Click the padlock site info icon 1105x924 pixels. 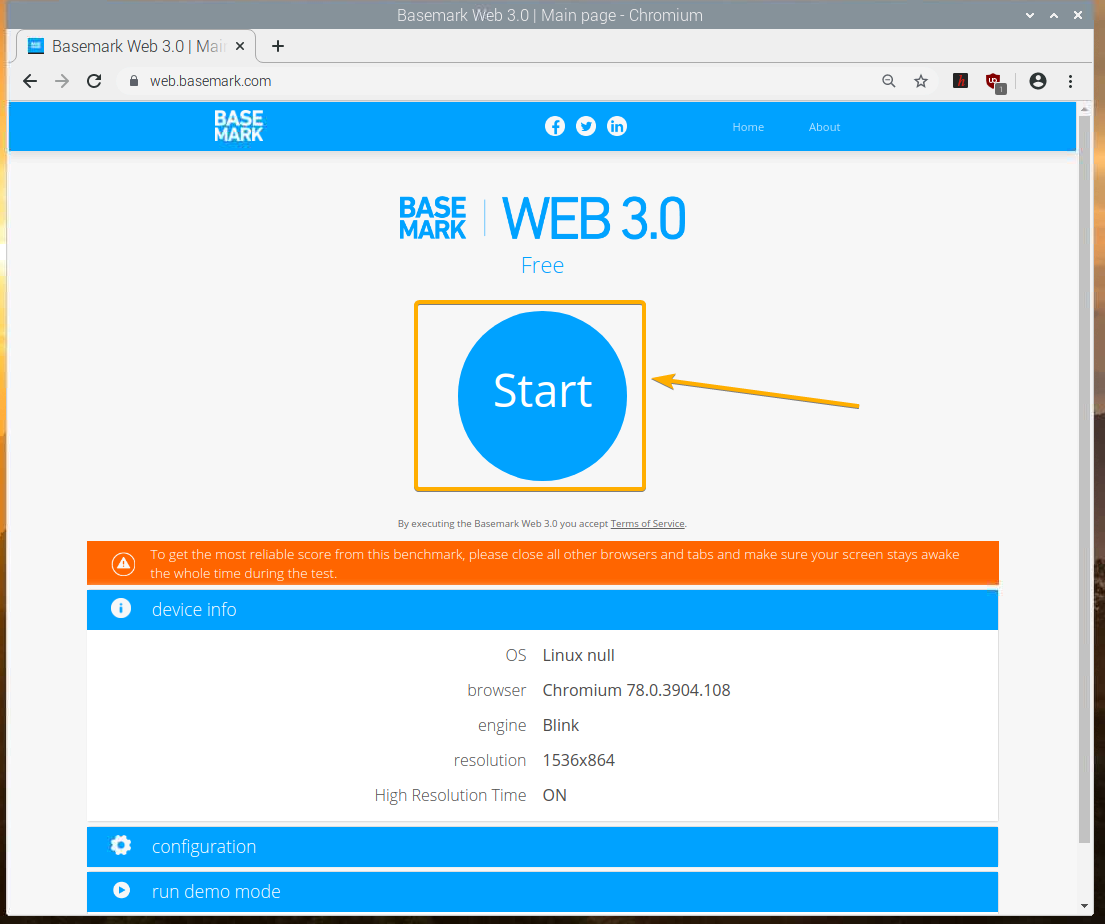(134, 81)
